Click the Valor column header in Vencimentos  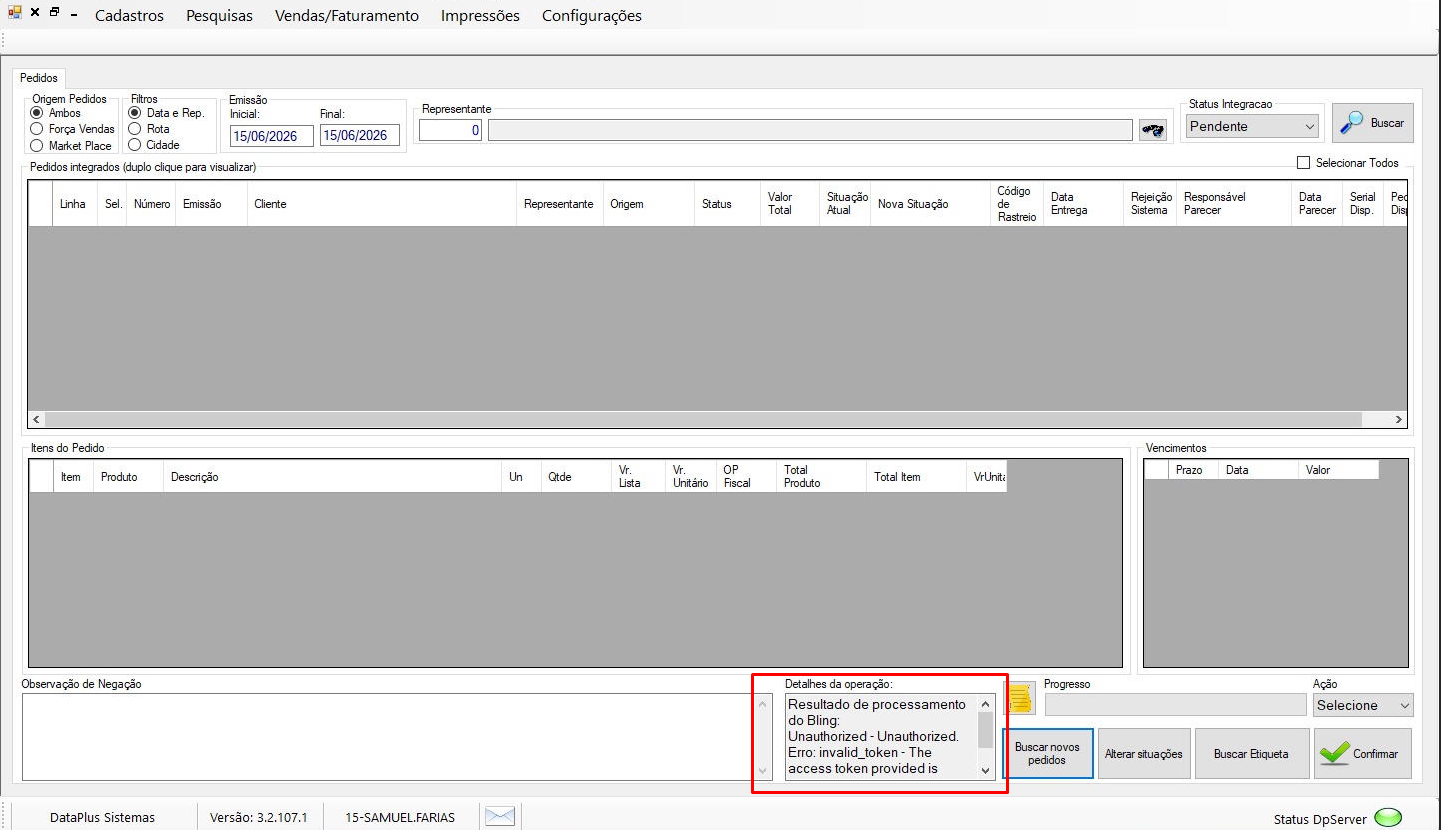point(1338,470)
